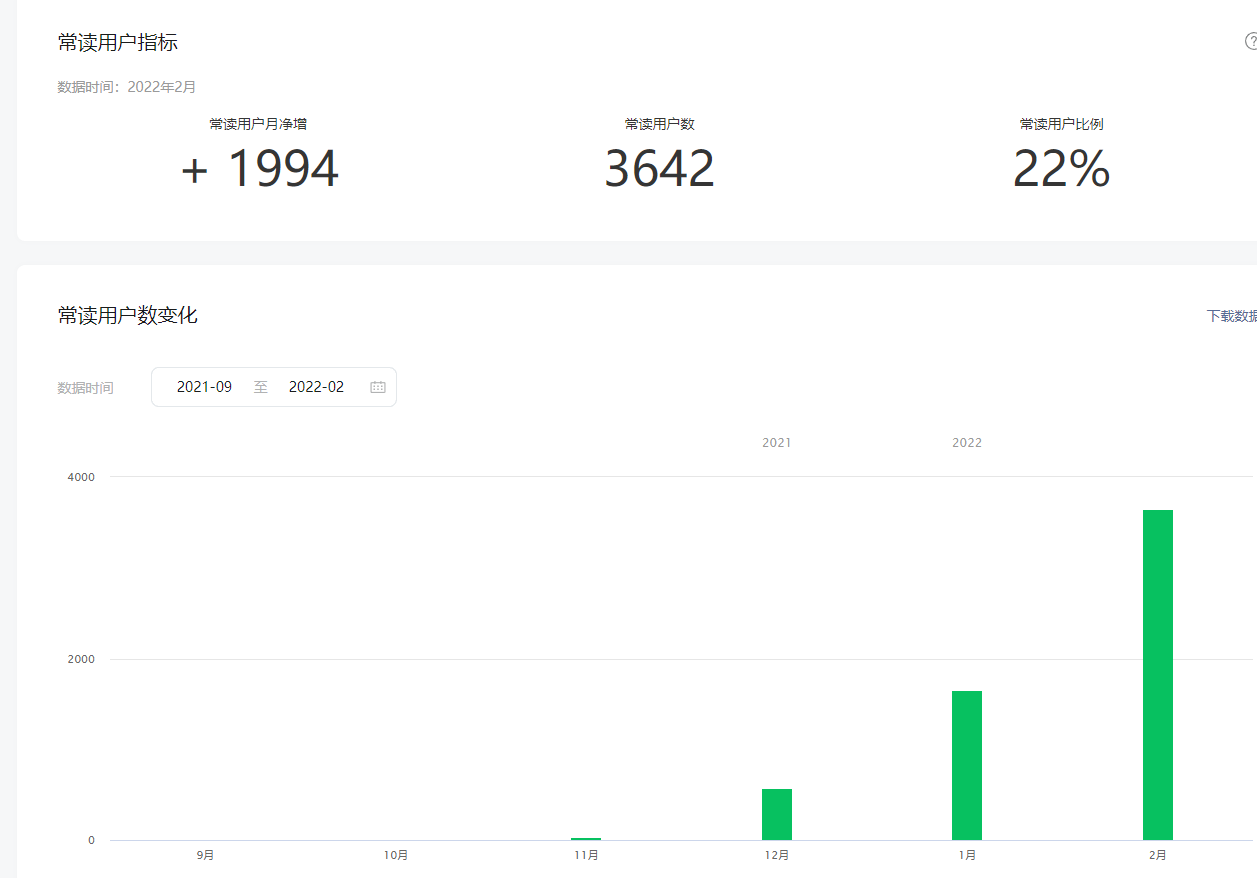This screenshot has width=1257, height=878.
Task: Click the 2022 year label above chart
Action: click(967, 442)
